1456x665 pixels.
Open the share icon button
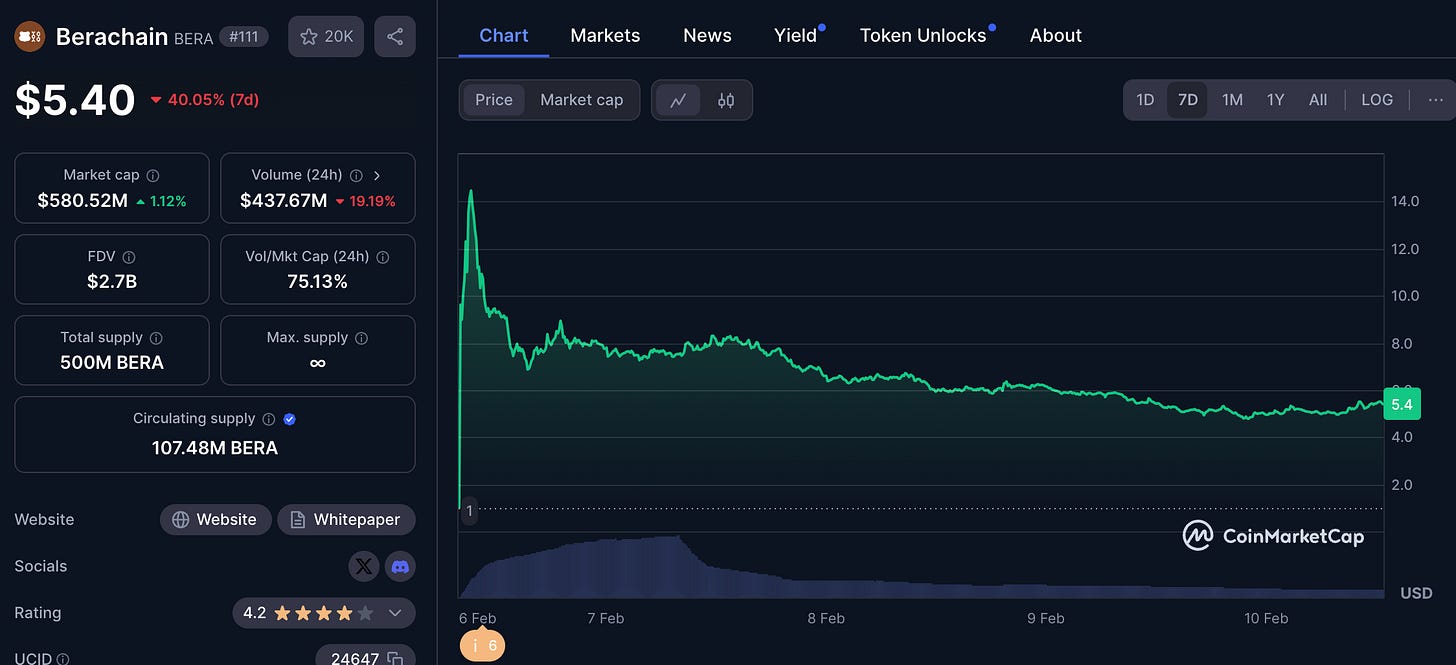pyautogui.click(x=395, y=37)
